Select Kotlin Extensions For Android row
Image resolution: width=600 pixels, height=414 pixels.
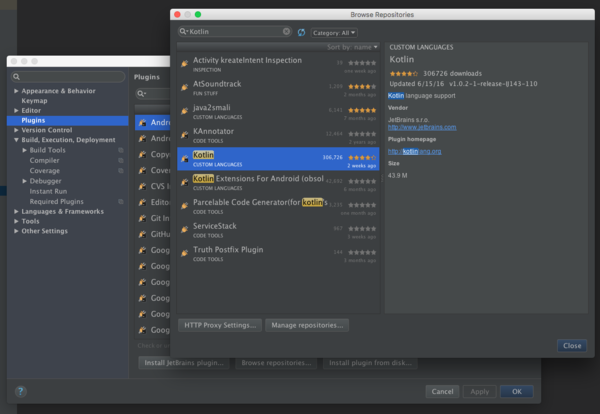[x=278, y=183]
